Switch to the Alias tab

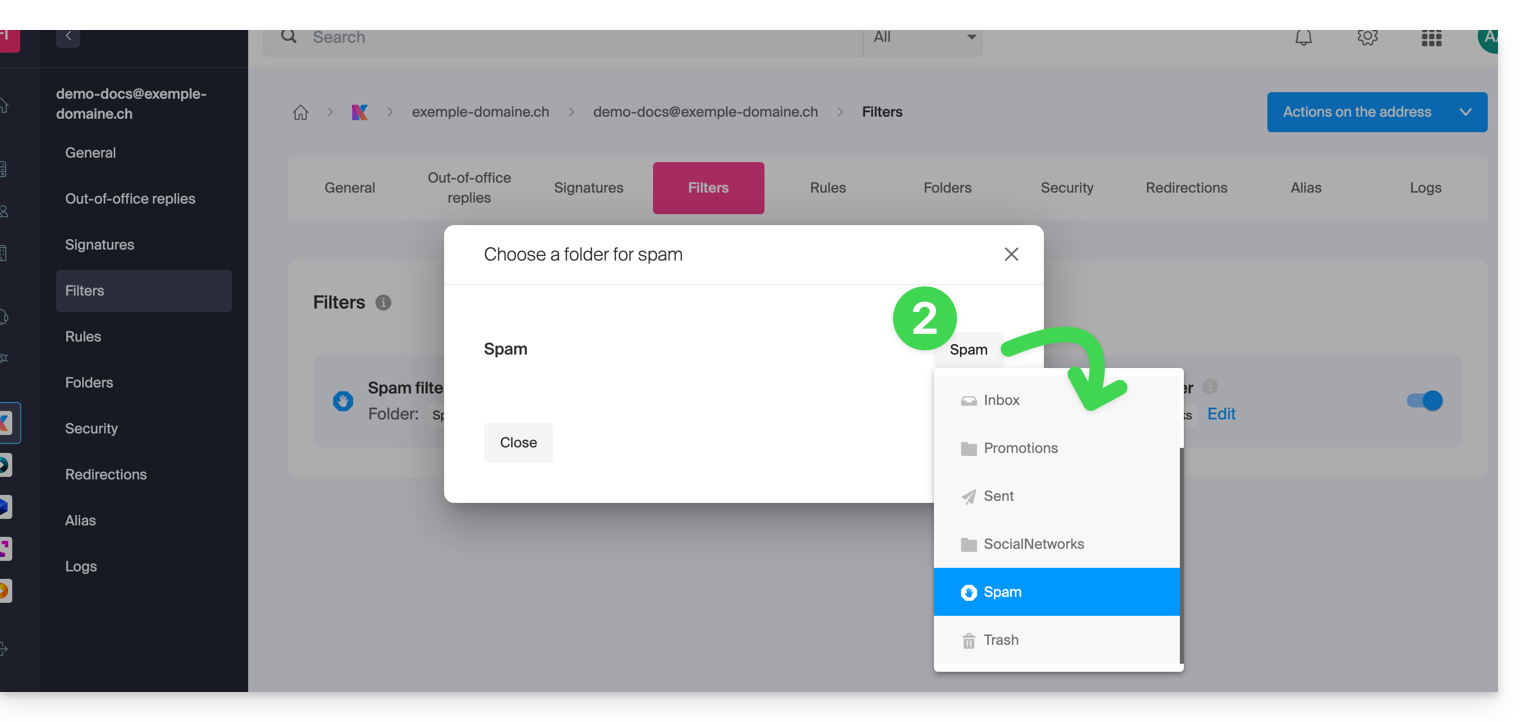[1306, 188]
